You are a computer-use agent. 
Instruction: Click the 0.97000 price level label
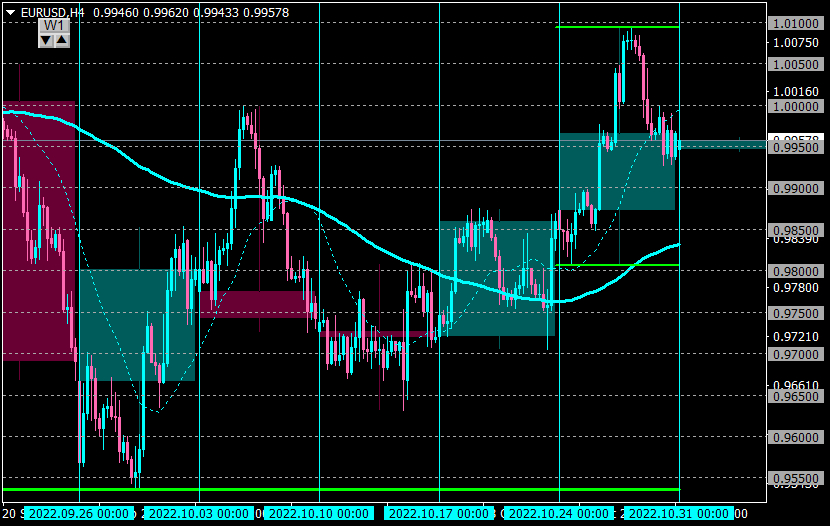click(x=796, y=354)
